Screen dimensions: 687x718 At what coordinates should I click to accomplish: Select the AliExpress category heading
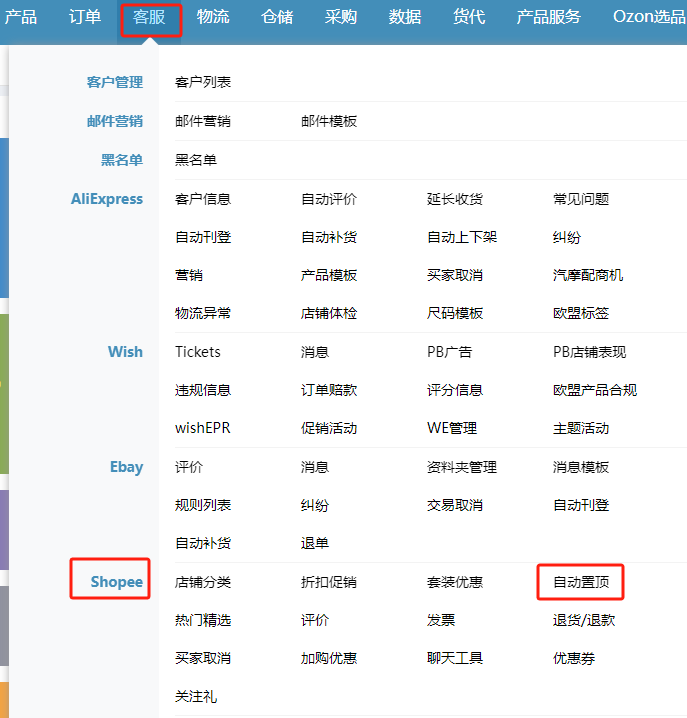point(107,199)
